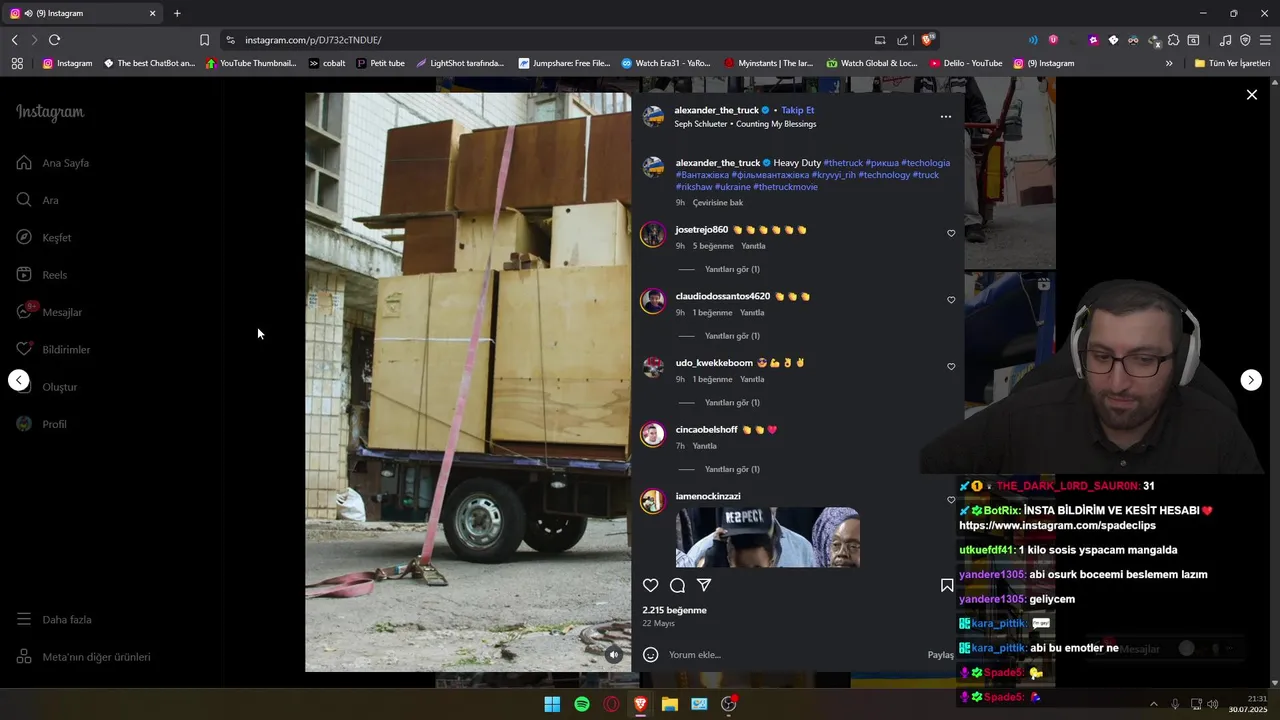Viewport: 1280px width, 720px height.
Task: Show more bookmarks chevron
Action: [1169, 63]
